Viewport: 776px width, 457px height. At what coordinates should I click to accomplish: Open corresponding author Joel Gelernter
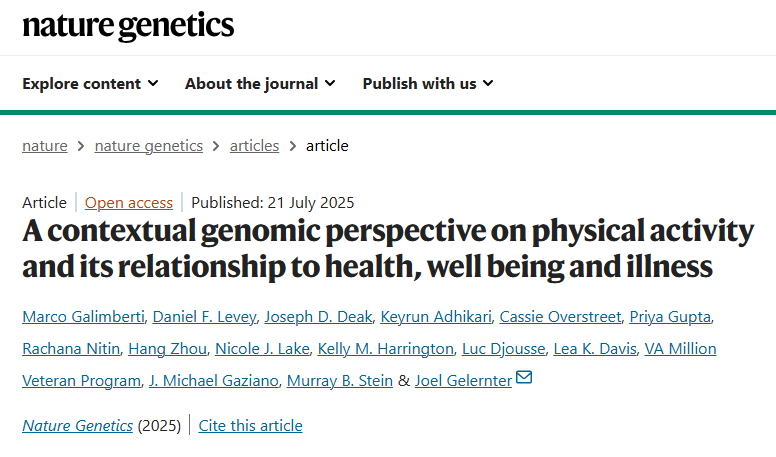pyautogui.click(x=461, y=380)
